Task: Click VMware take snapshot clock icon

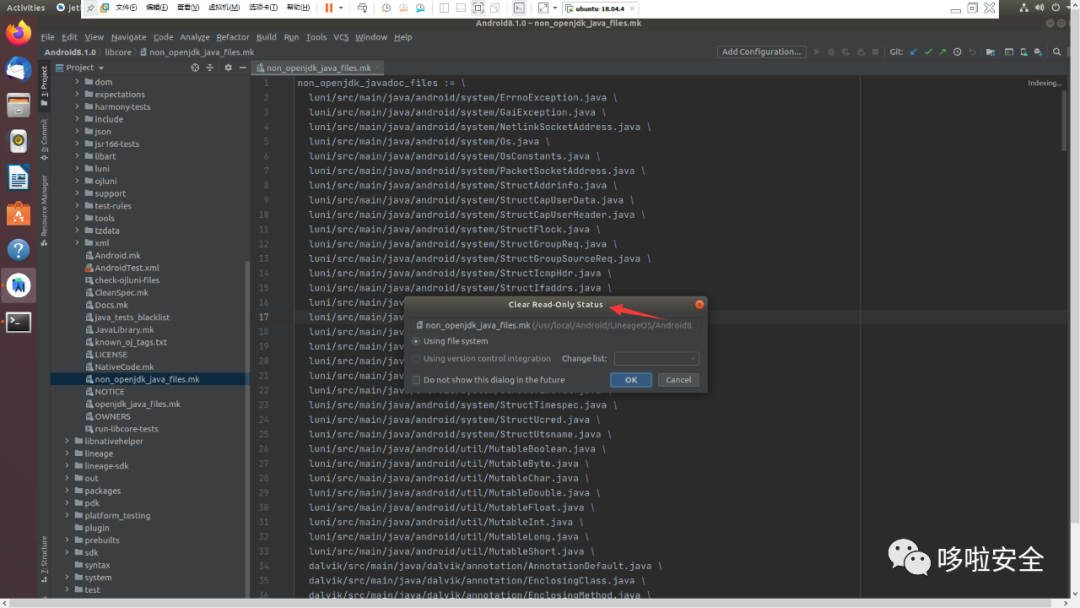Action: tap(386, 8)
